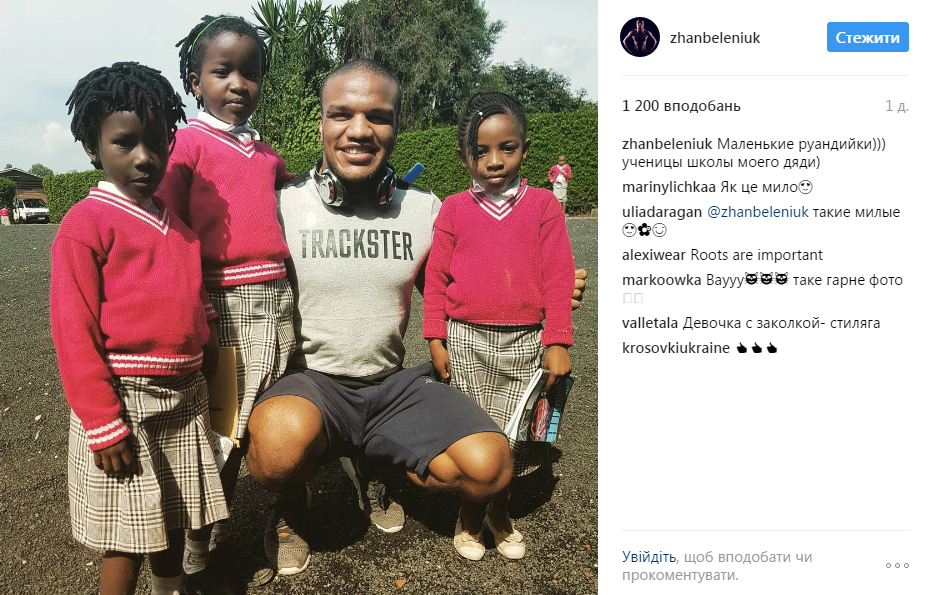Screen dimensions: 931x595
Task: View marinylichkaa commenter profile
Action: (669, 188)
